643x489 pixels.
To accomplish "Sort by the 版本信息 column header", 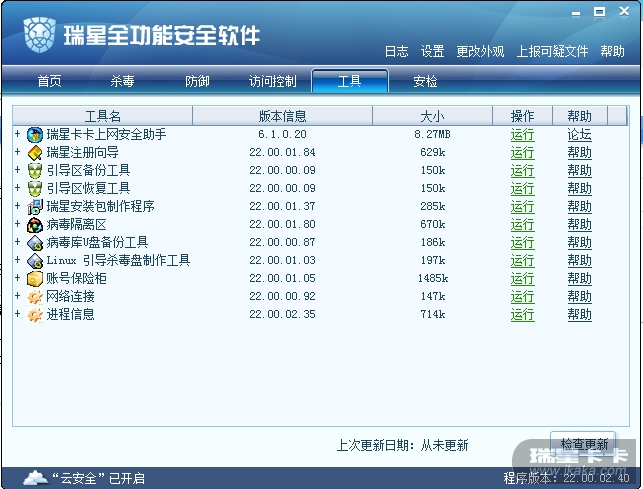I will [x=283, y=116].
